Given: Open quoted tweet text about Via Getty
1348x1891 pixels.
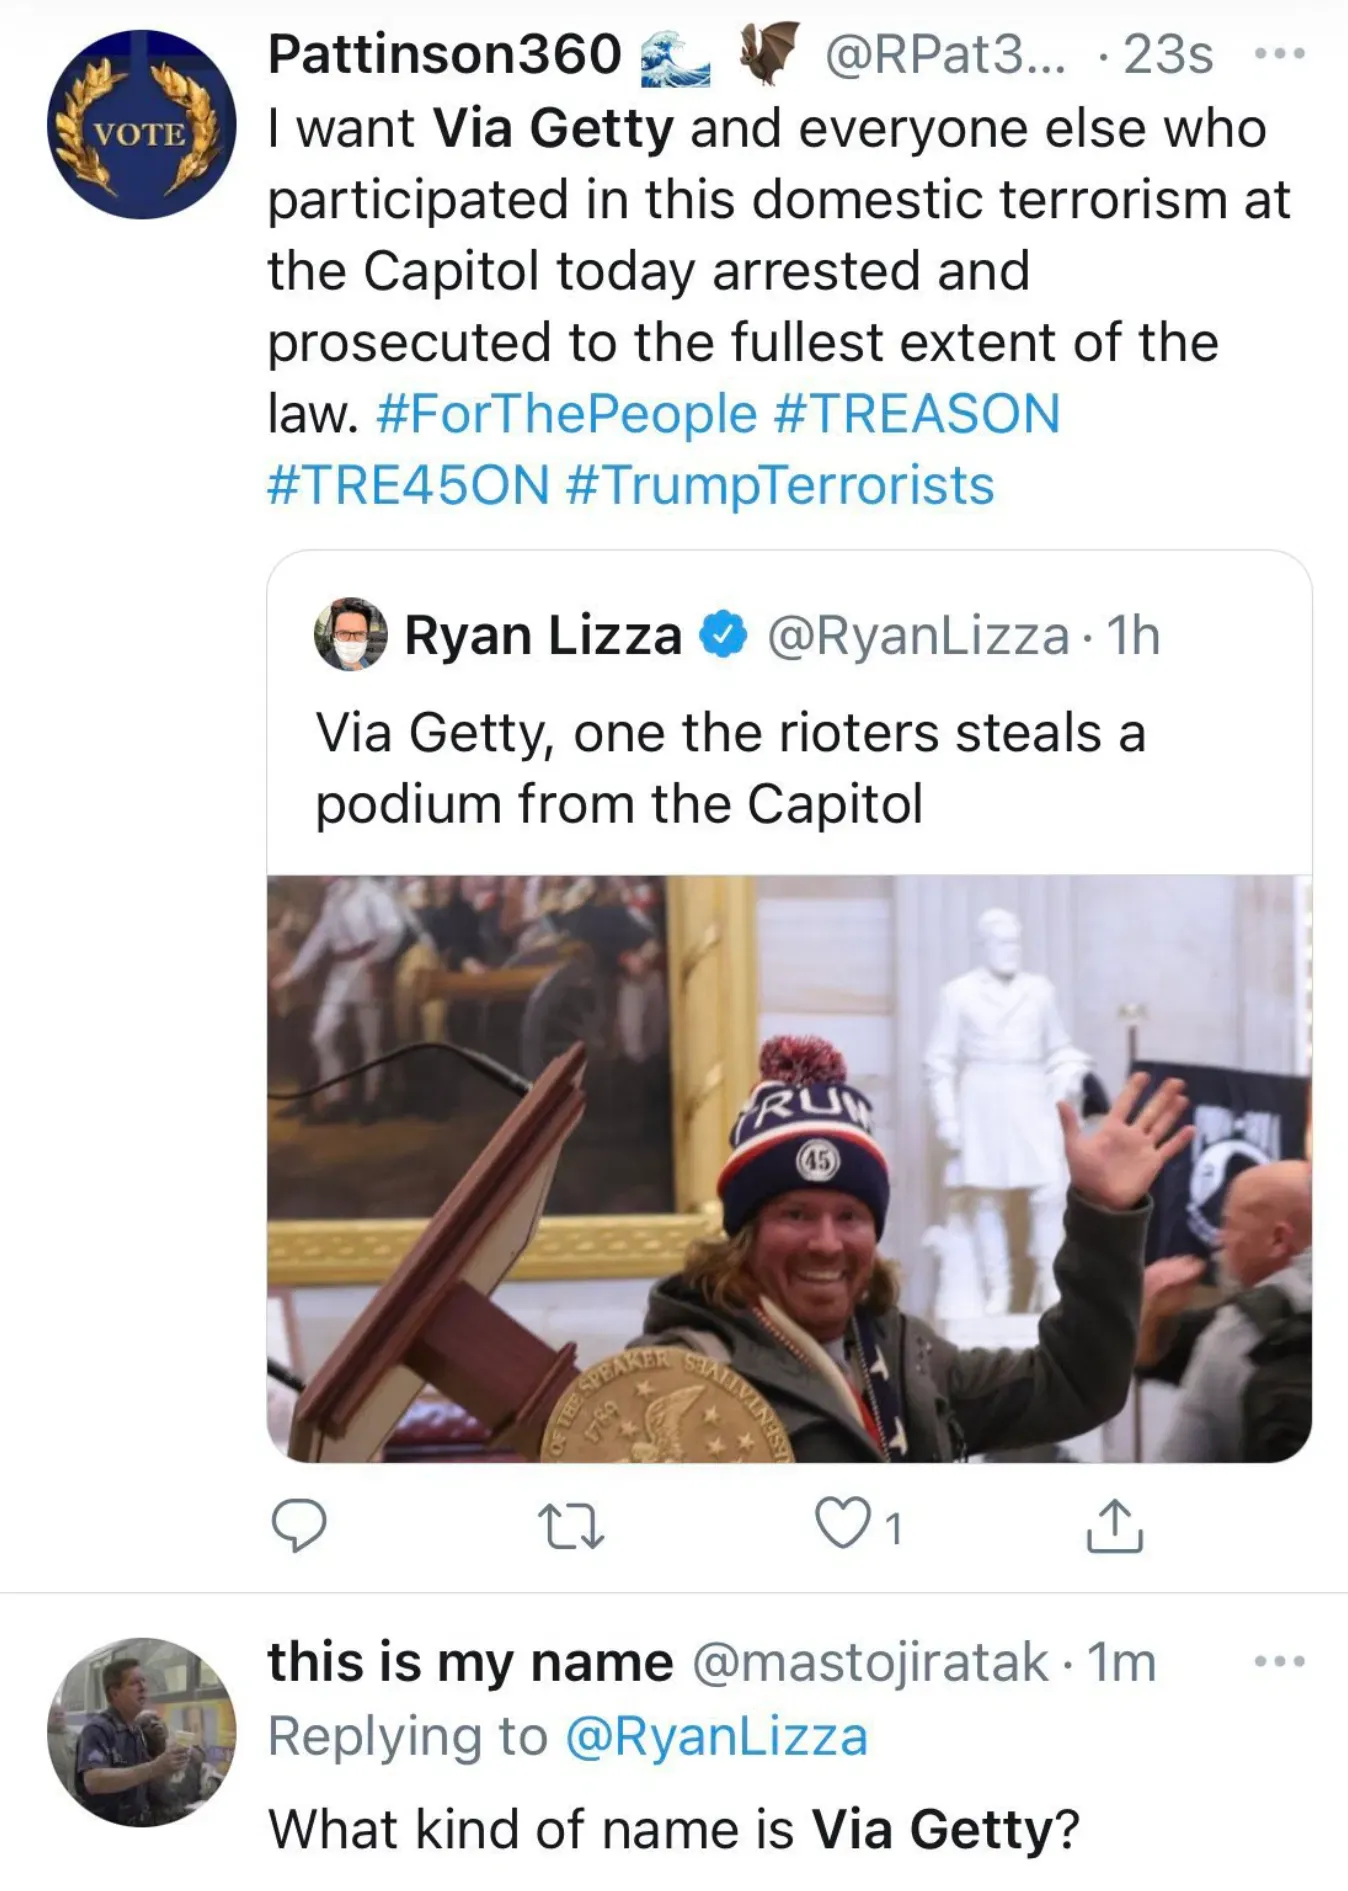Looking at the screenshot, I should [730, 768].
